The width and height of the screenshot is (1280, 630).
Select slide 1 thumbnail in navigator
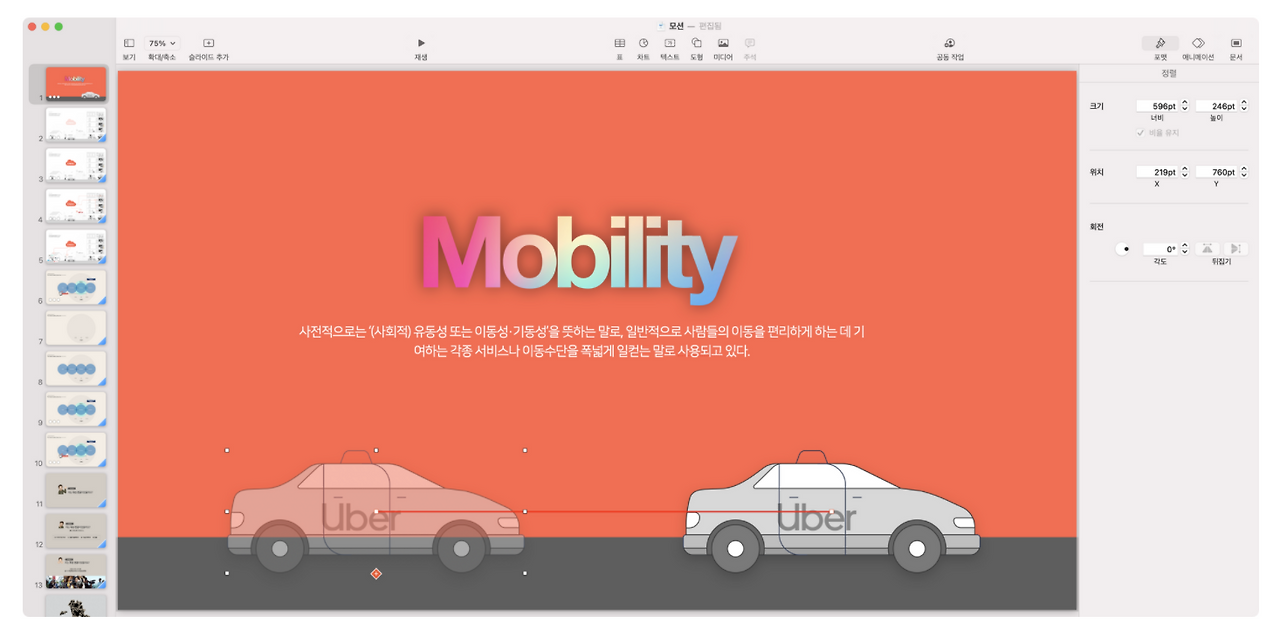point(76,84)
